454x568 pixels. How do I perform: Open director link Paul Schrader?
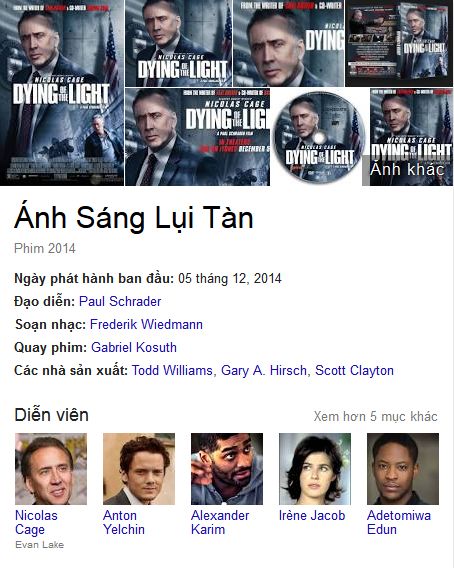pyautogui.click(x=120, y=301)
